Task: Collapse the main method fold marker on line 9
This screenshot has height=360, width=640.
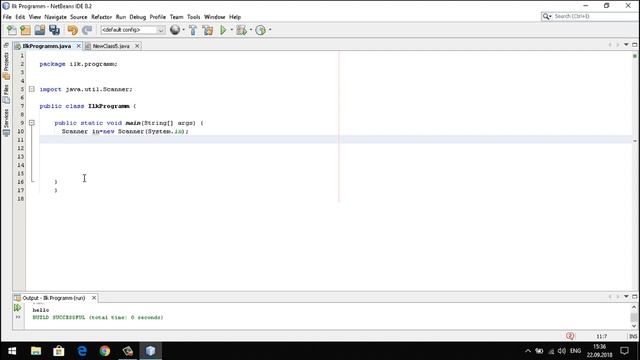Action: pos(31,123)
